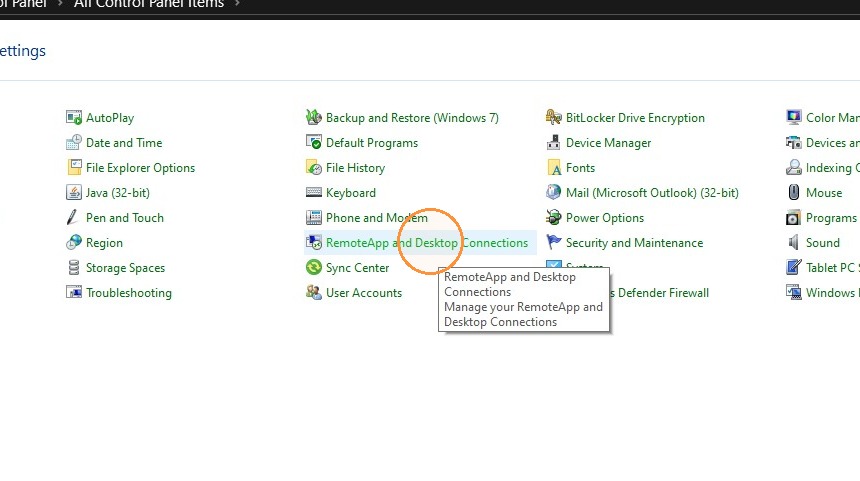Open RemoteApp and Desktop Connections link
Screen dimensions: 860x481
427,243
